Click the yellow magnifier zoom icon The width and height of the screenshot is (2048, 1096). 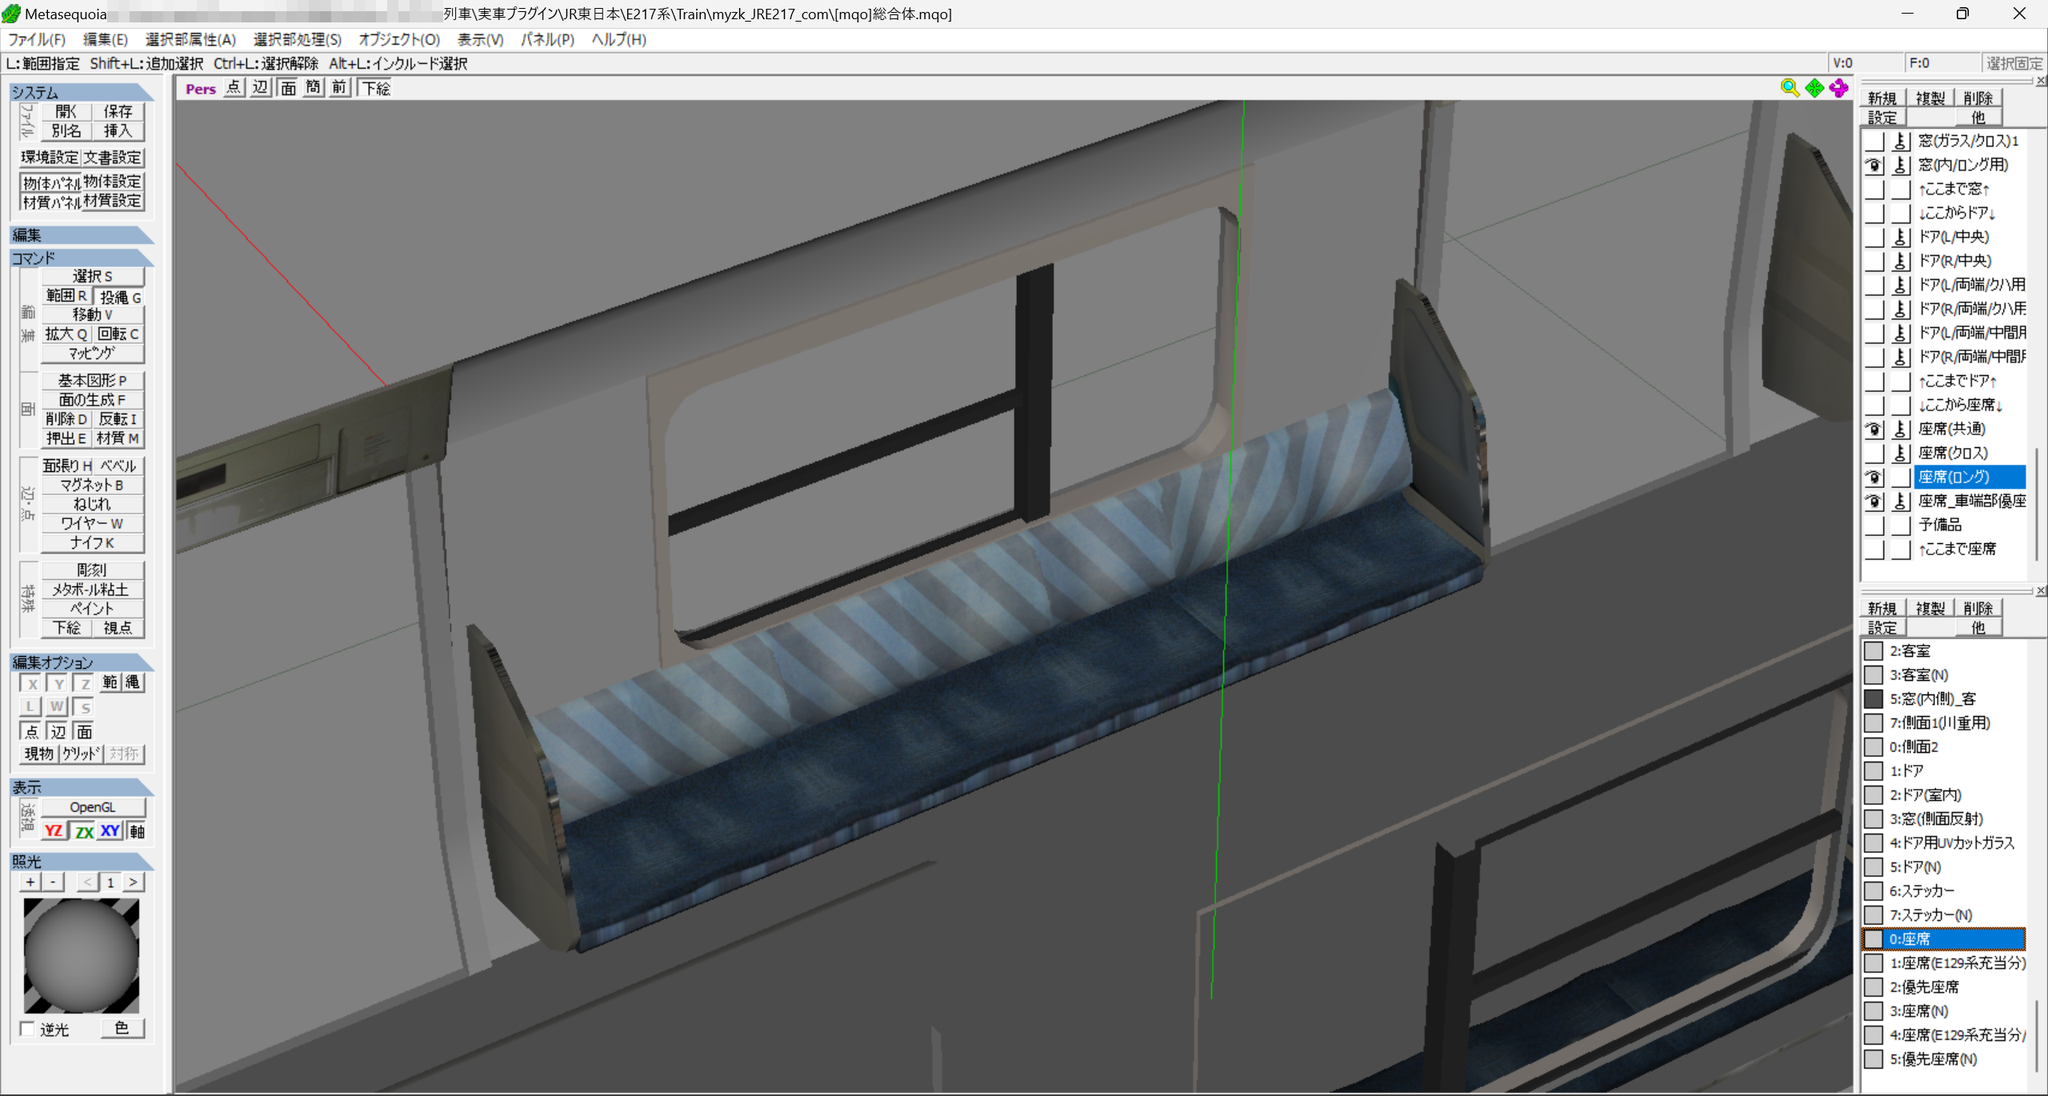1789,88
